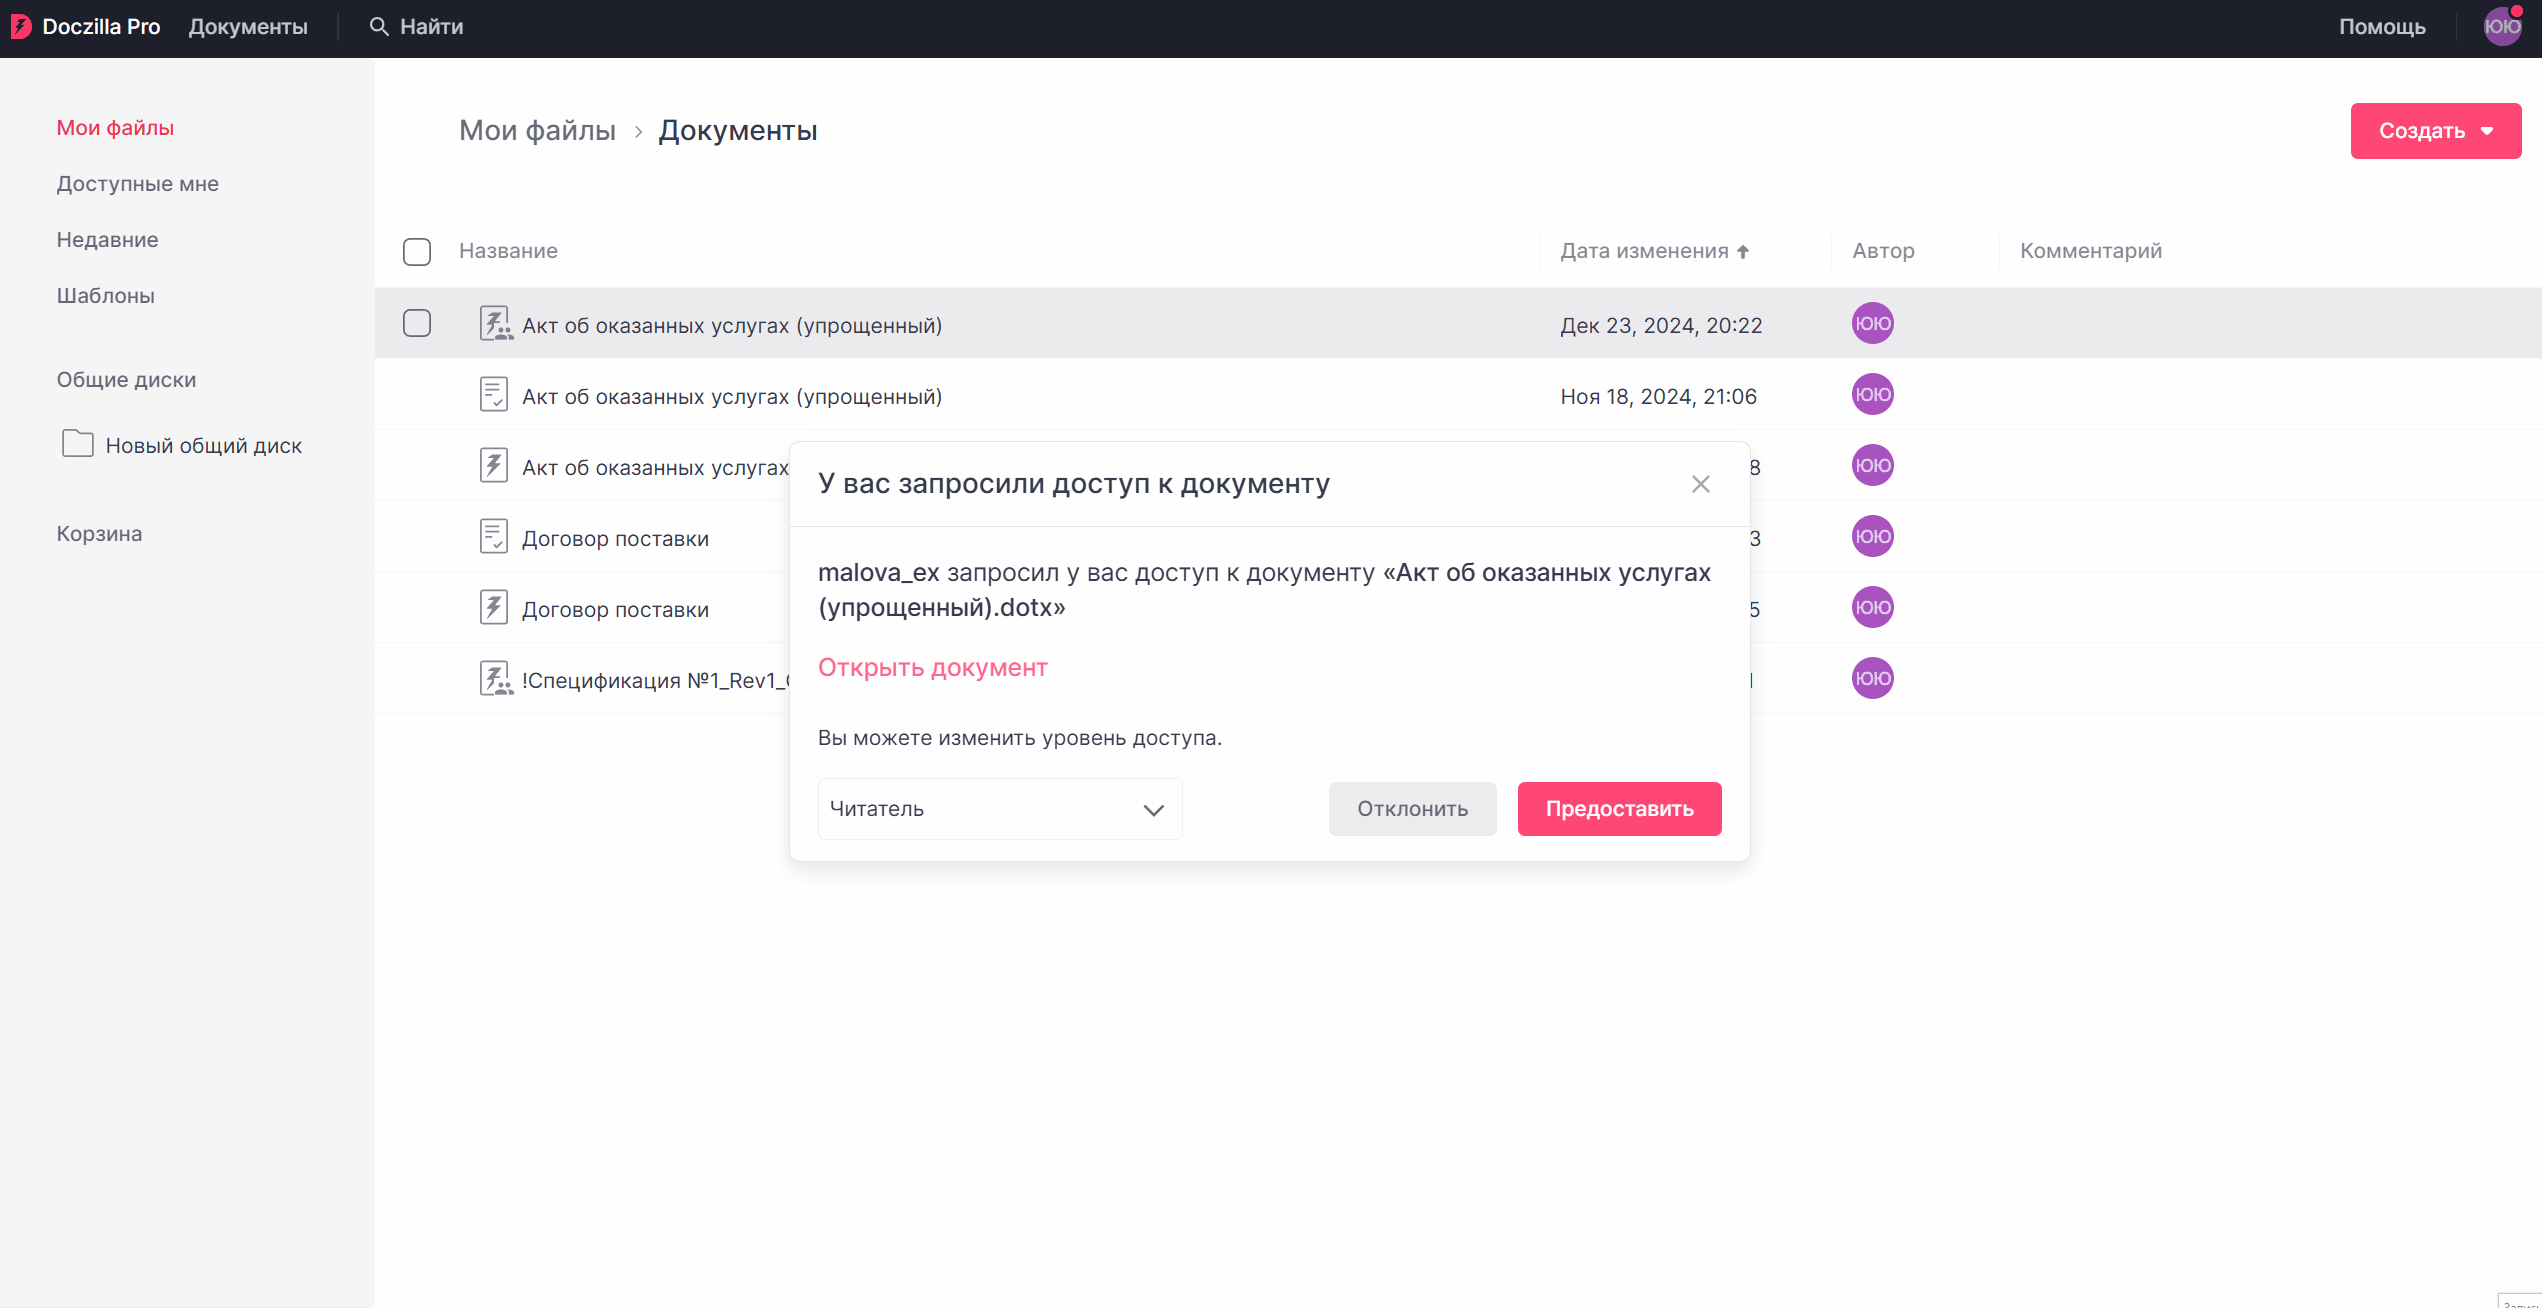Go to the Шаблоны sidebar section
Viewport: 2542px width, 1308px height.
(x=105, y=296)
